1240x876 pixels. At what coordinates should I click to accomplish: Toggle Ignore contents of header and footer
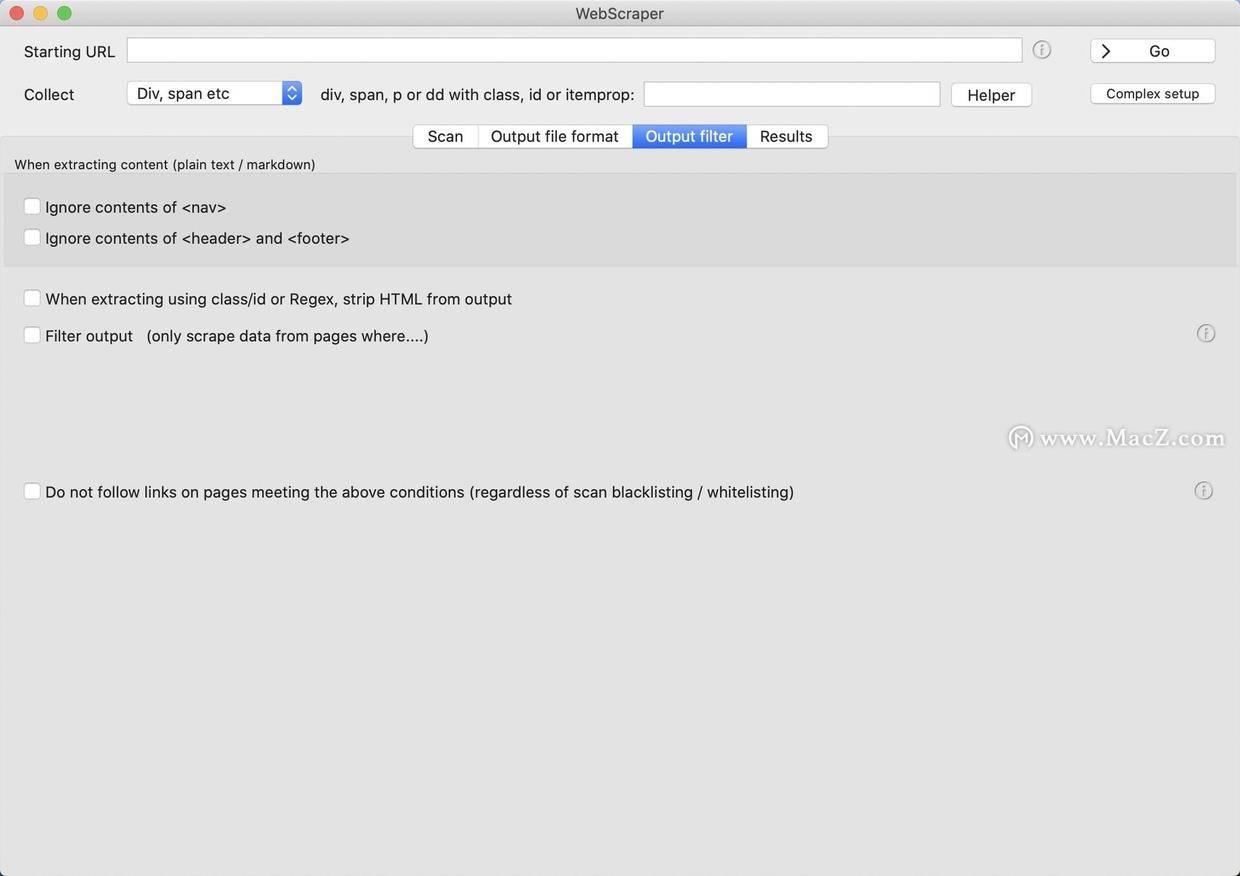tap(32, 238)
